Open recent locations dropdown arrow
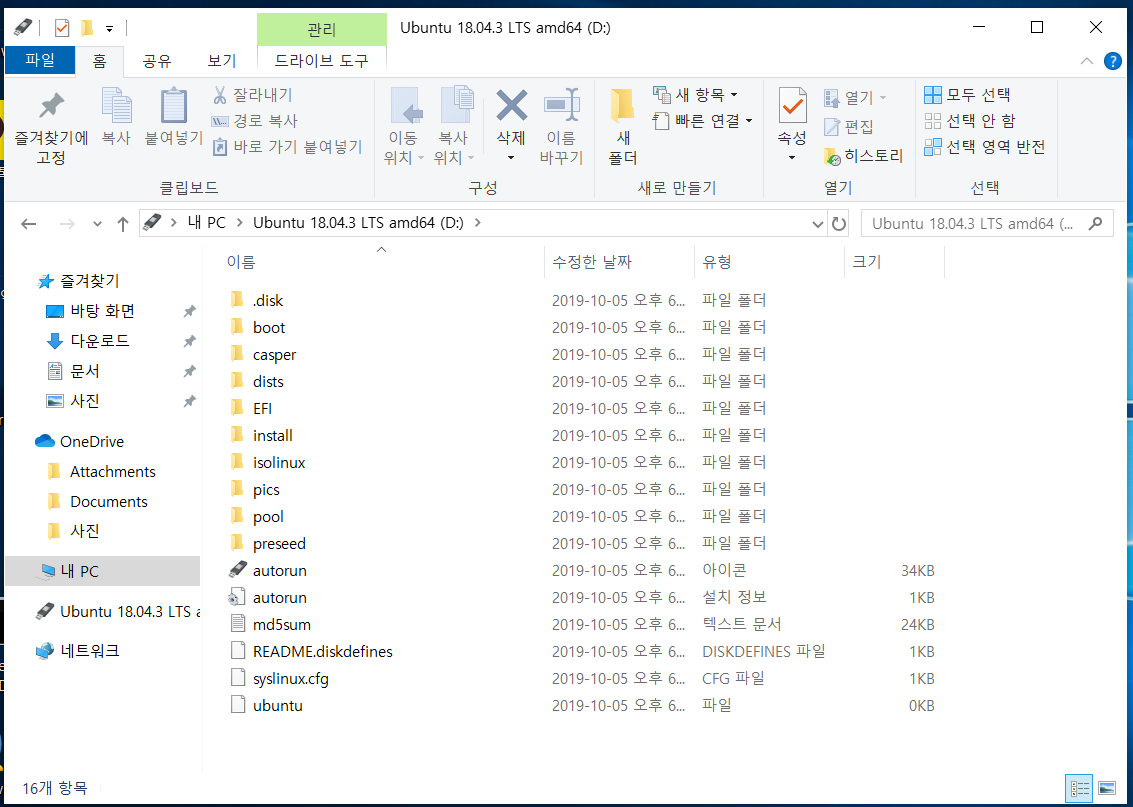1133x807 pixels. pyautogui.click(x=98, y=224)
